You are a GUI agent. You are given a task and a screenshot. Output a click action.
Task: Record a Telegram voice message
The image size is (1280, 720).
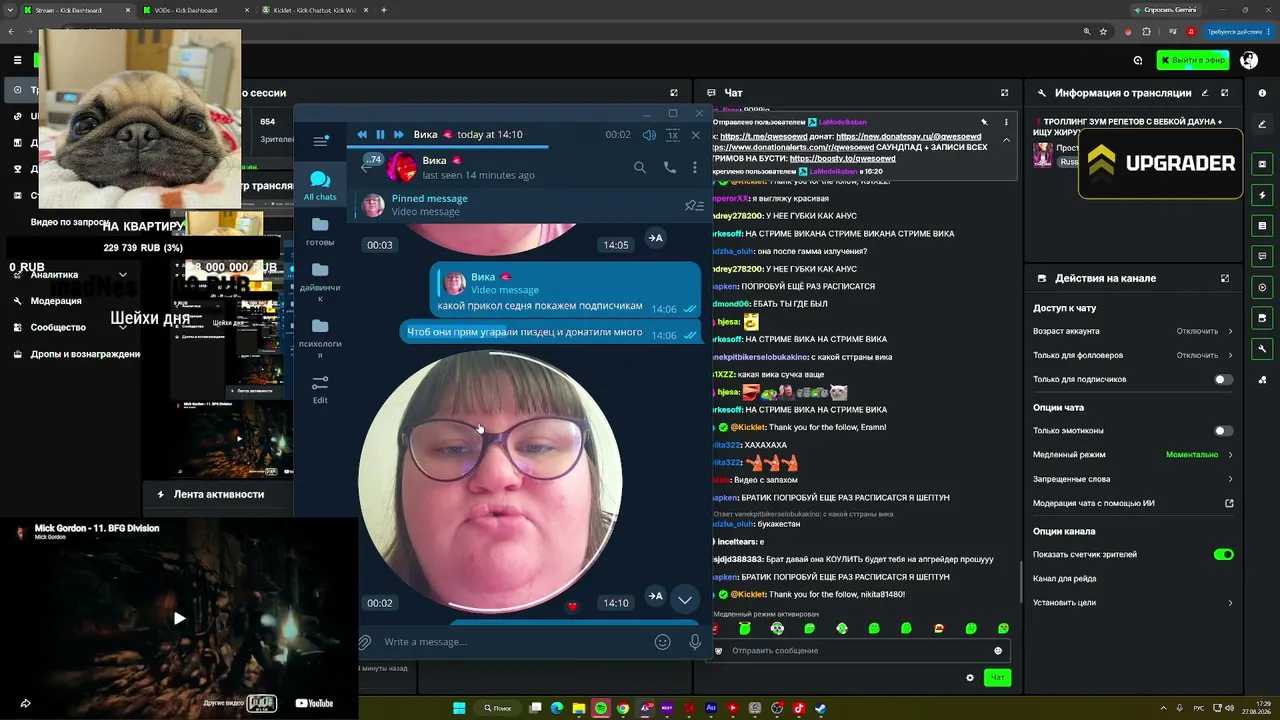[x=695, y=642]
